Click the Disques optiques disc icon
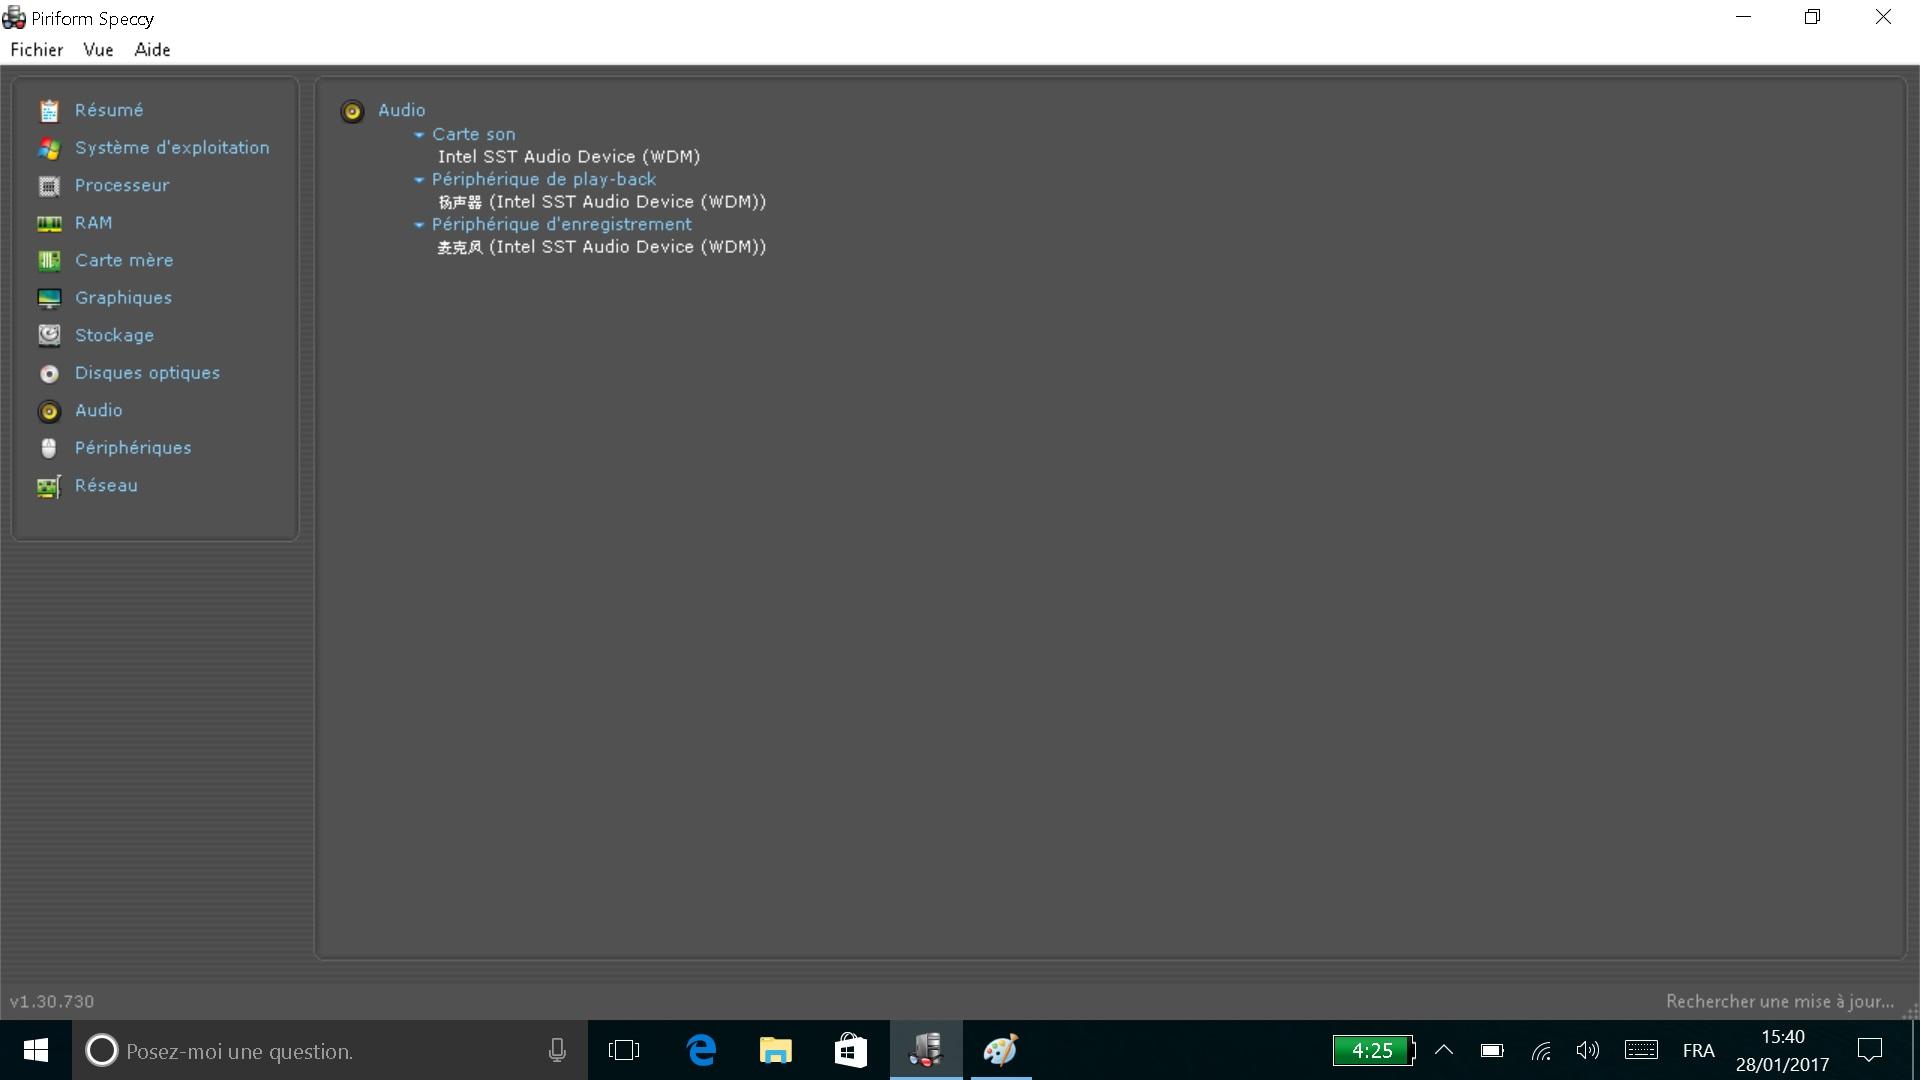This screenshot has width=1920, height=1080. tap(49, 374)
